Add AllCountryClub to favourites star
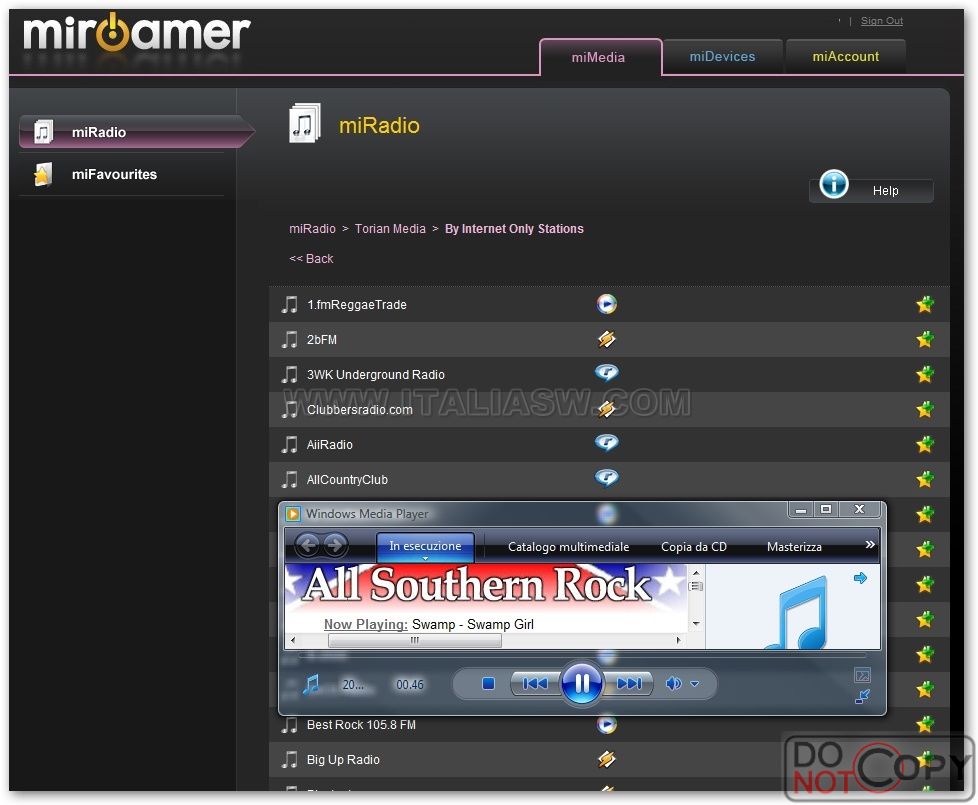Screen dimensions: 978x805 point(925,479)
